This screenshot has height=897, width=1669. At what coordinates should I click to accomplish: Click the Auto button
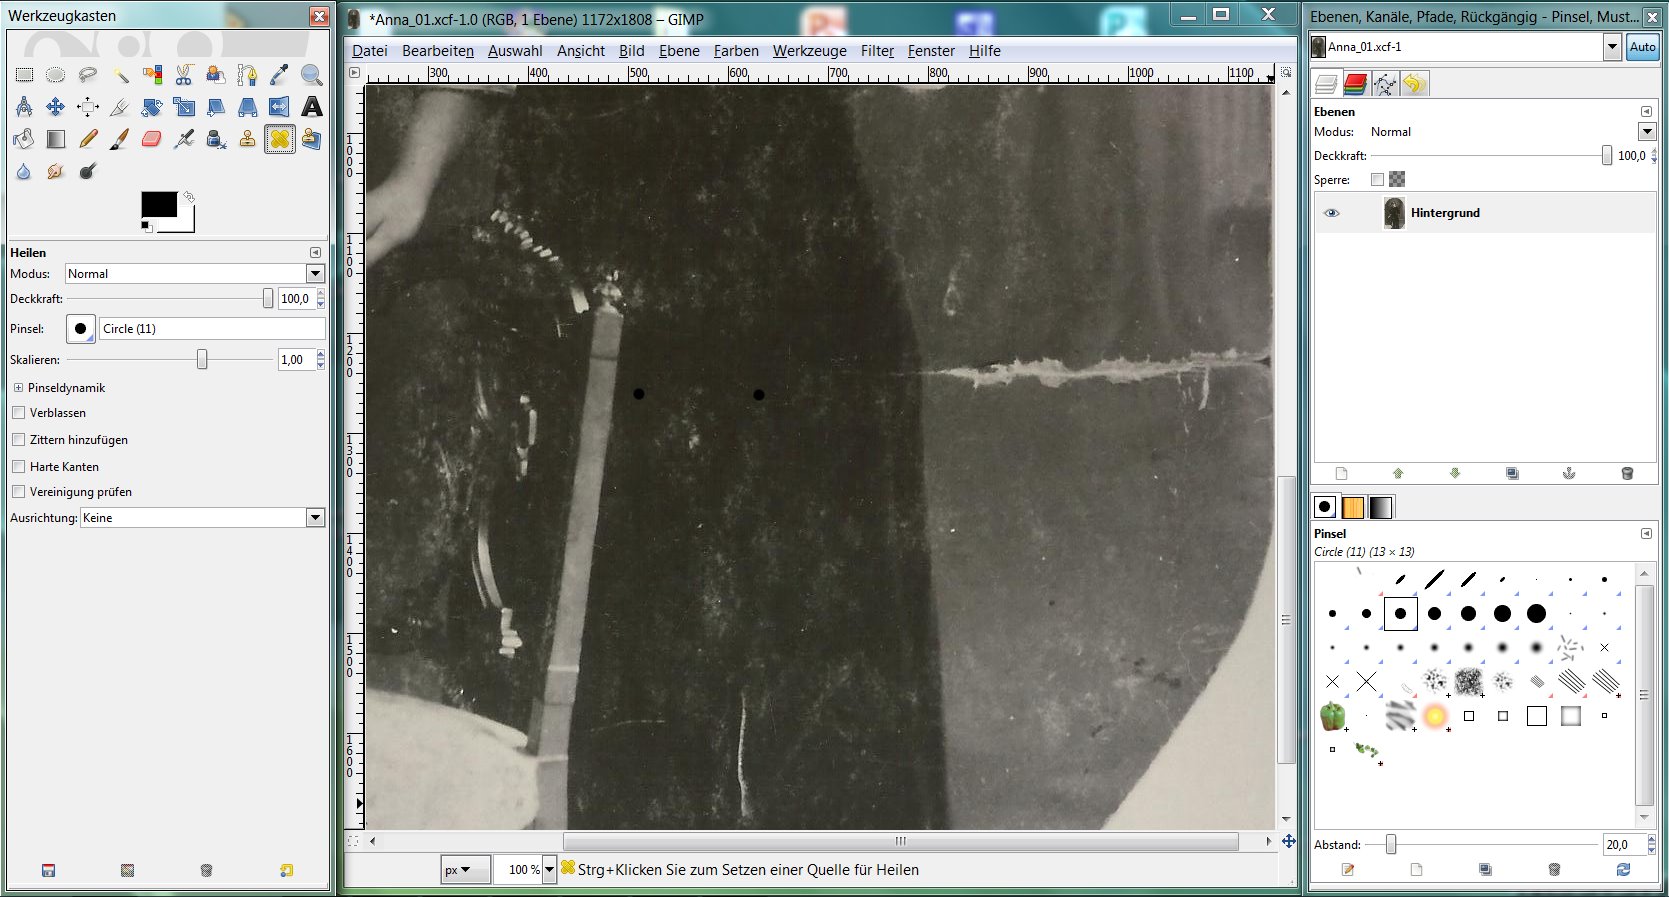pyautogui.click(x=1642, y=47)
